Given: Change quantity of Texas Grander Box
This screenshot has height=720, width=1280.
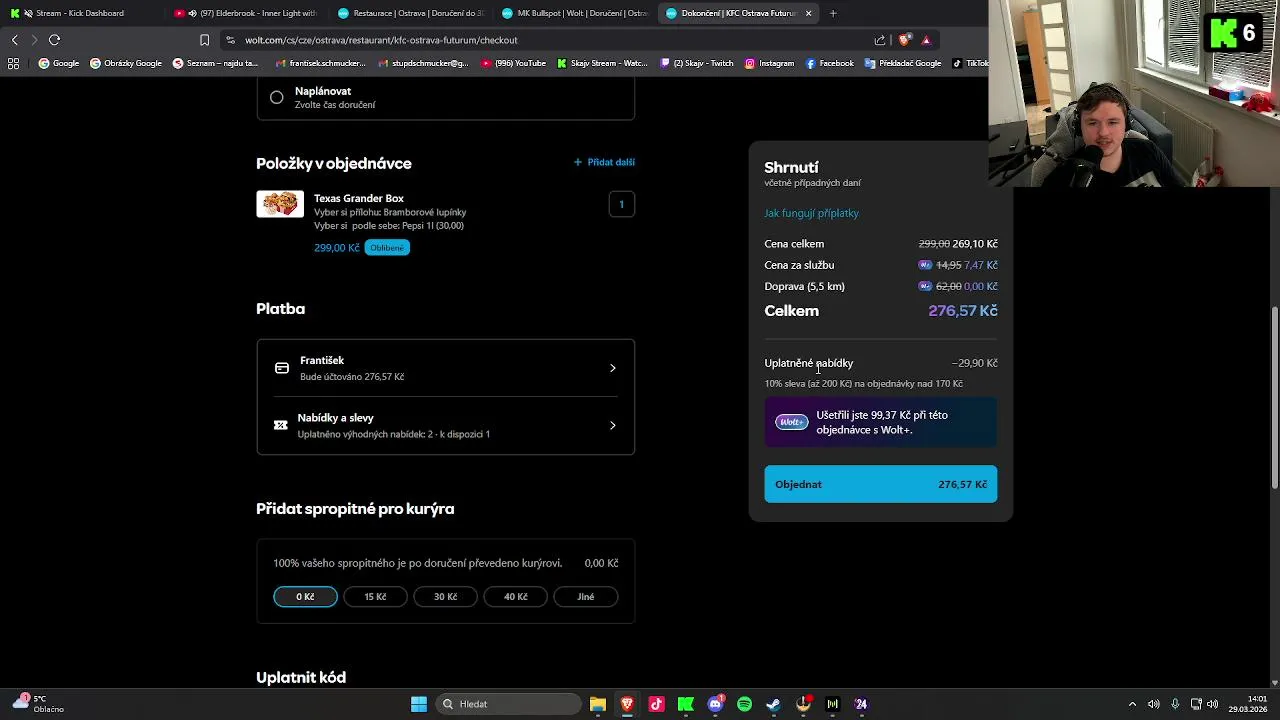Looking at the screenshot, I should coord(621,204).
